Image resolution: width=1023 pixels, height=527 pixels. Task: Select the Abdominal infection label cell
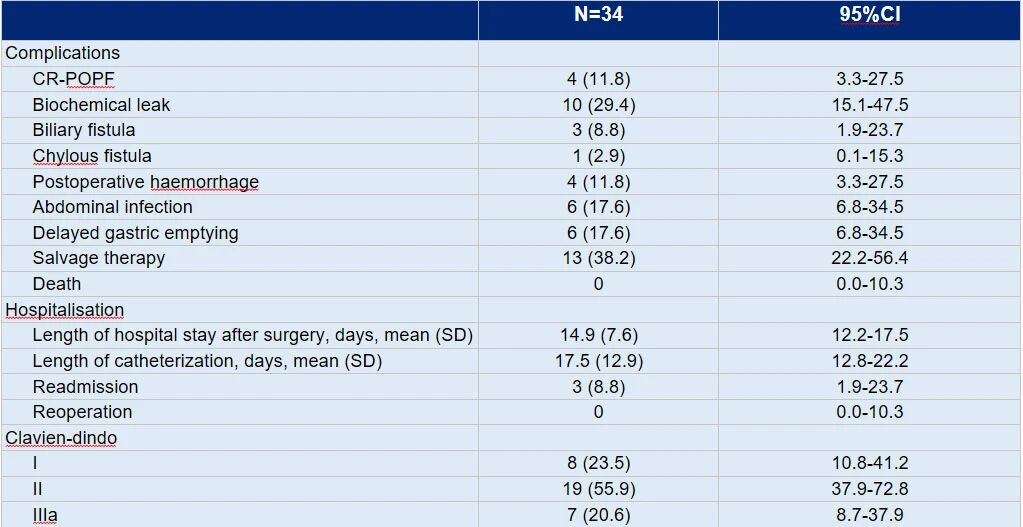click(112, 207)
